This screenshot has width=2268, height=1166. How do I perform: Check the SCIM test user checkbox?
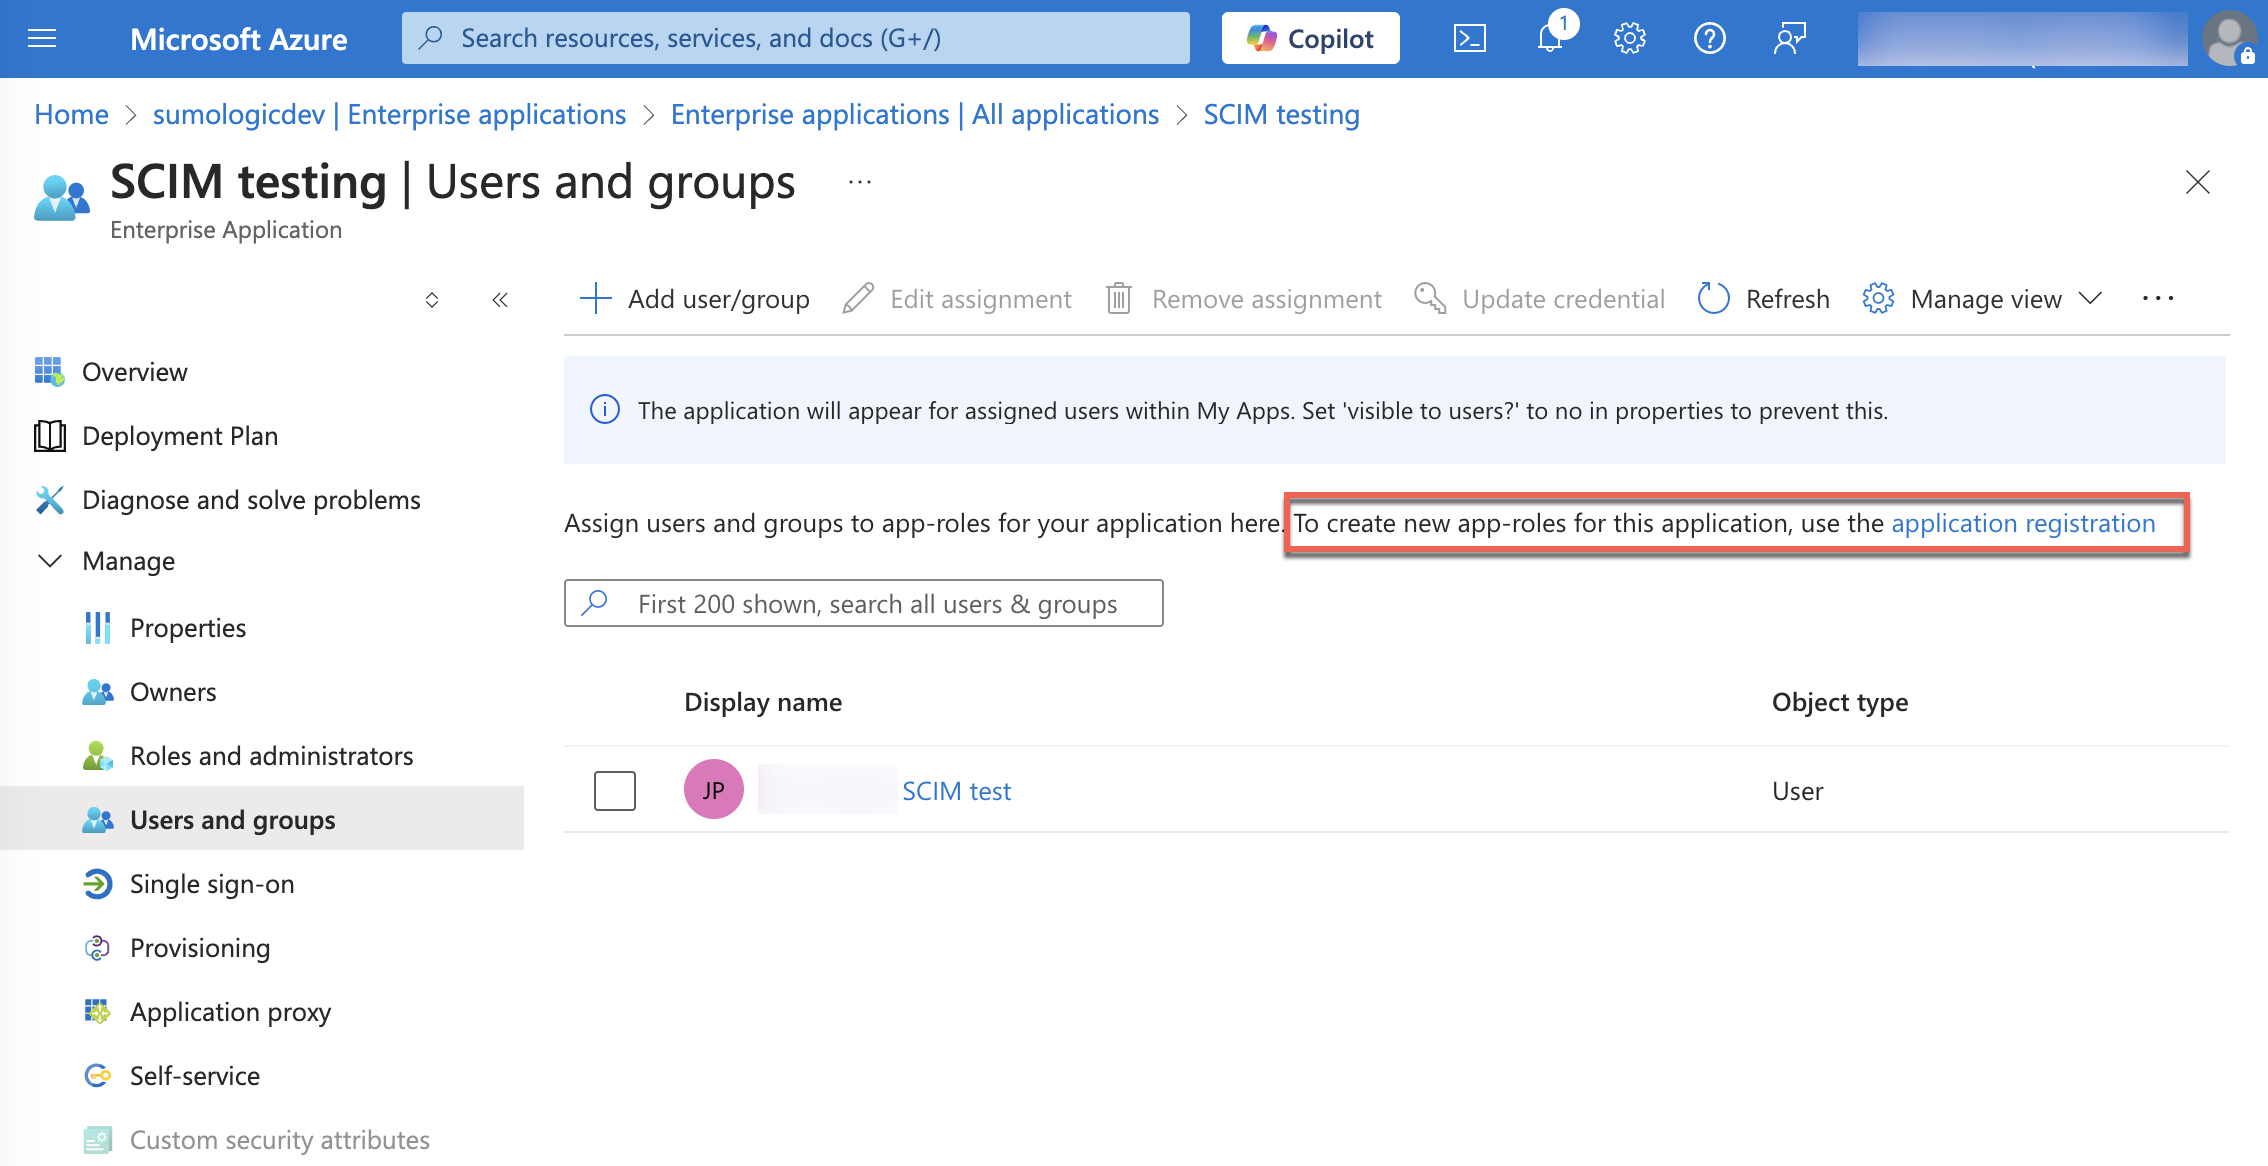coord(614,791)
